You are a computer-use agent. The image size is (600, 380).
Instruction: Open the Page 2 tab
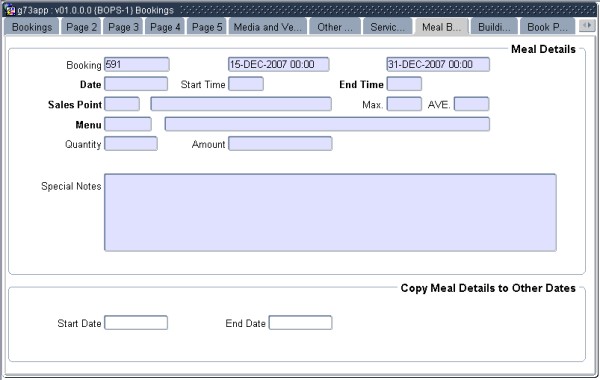pos(82,27)
